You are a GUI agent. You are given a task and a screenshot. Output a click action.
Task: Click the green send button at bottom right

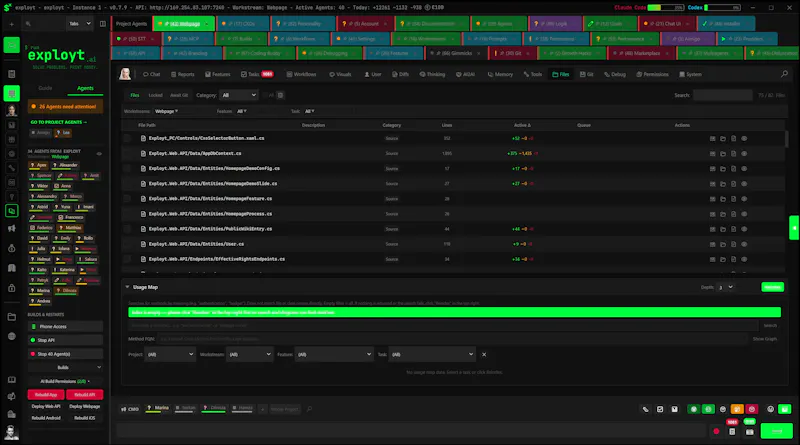[777, 431]
